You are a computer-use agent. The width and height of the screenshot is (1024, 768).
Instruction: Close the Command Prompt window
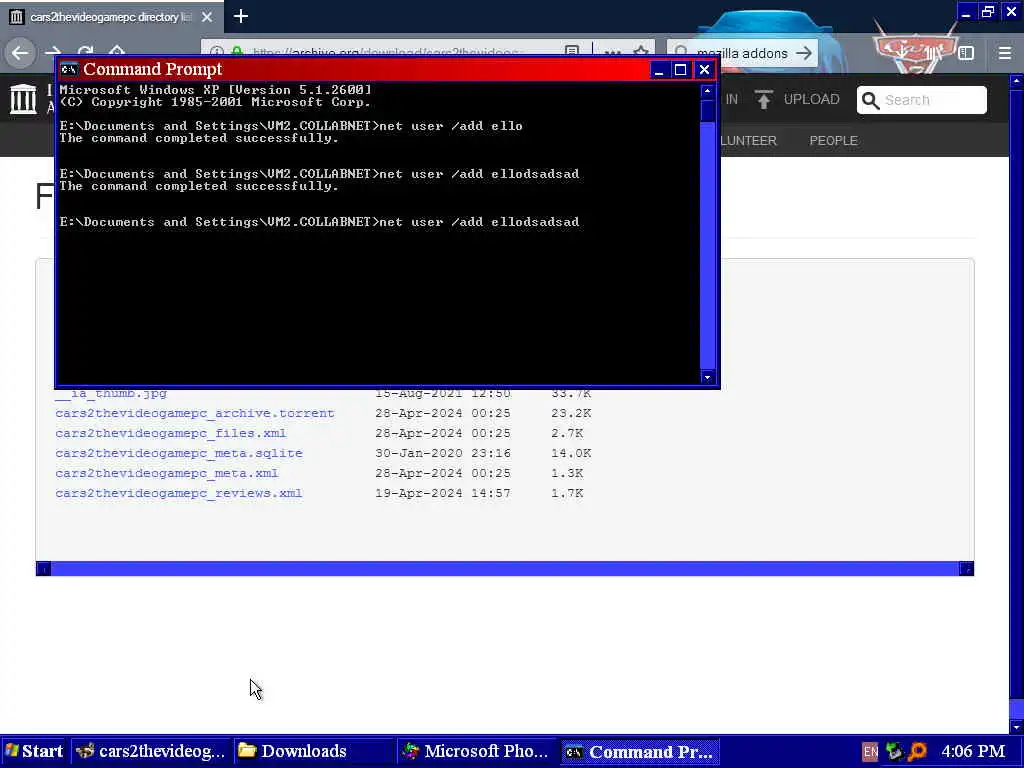[x=704, y=70]
